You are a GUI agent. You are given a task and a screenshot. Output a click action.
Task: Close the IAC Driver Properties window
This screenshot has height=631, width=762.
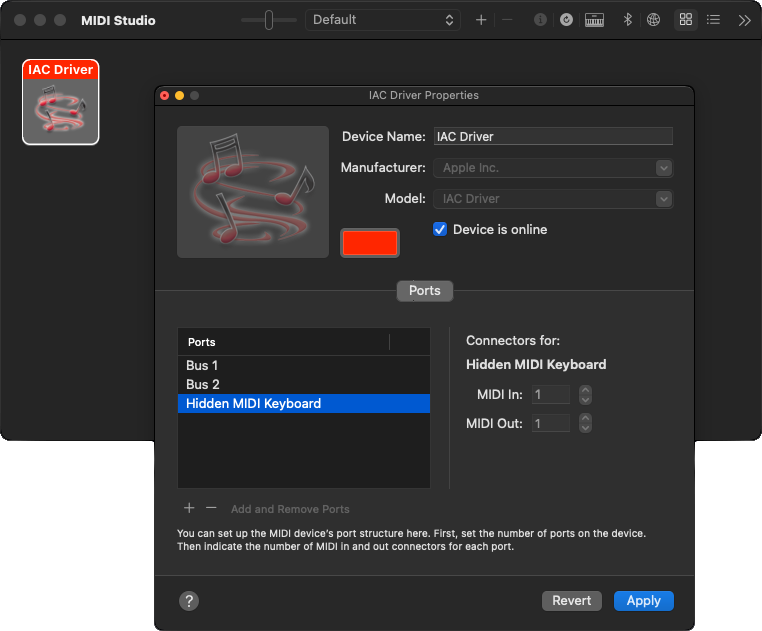tap(165, 96)
